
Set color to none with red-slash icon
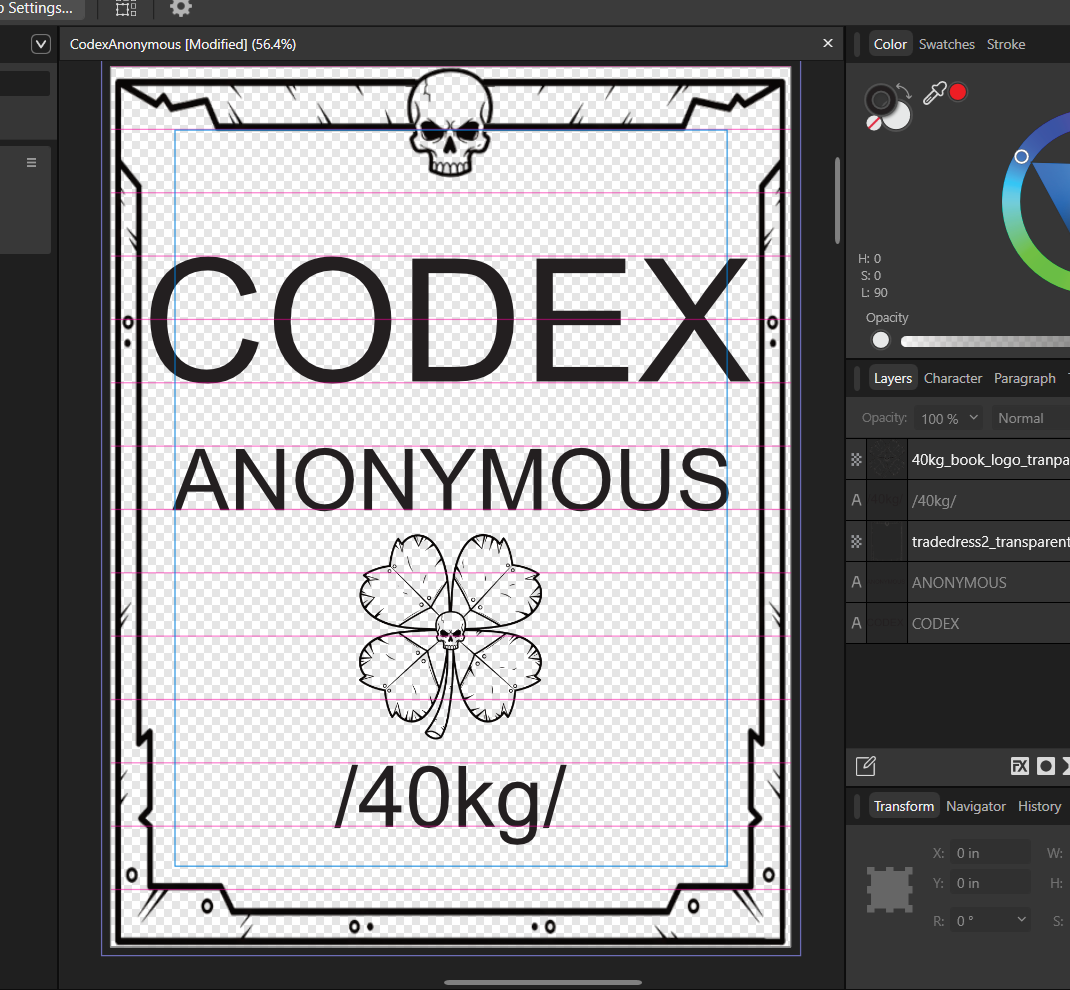pyautogui.click(x=873, y=123)
